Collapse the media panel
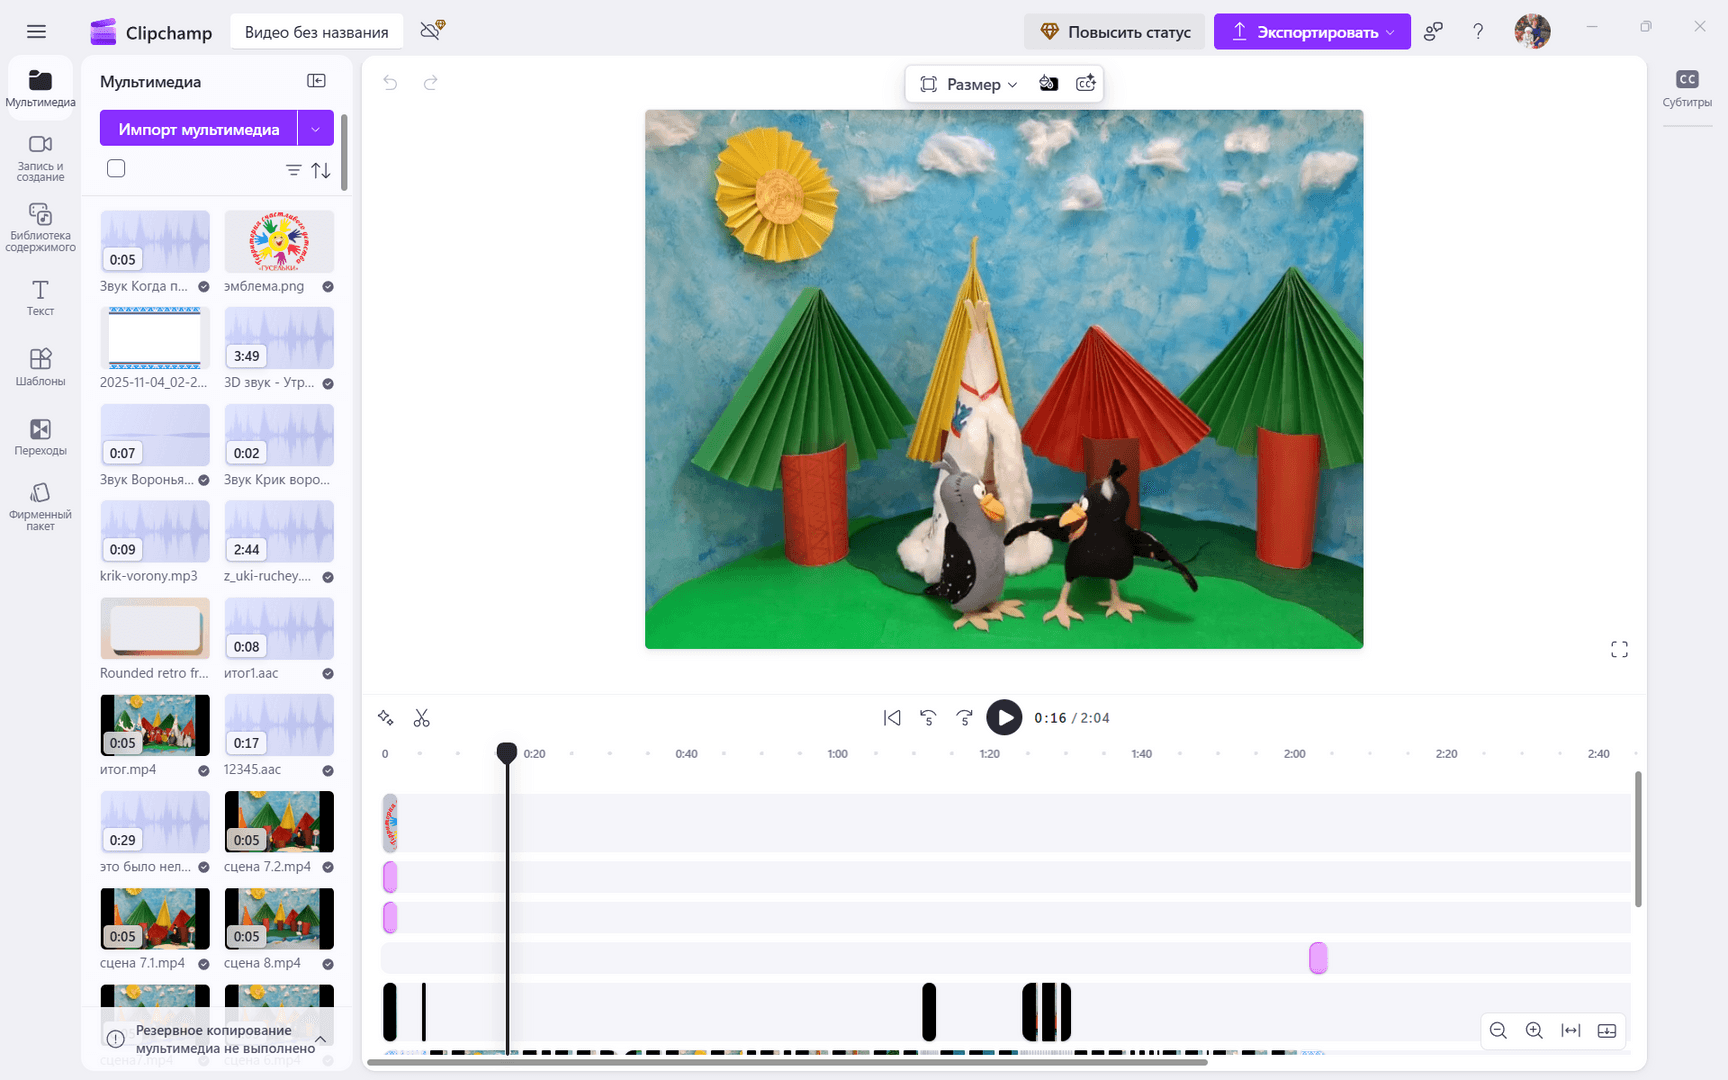The width and height of the screenshot is (1728, 1080). click(316, 81)
